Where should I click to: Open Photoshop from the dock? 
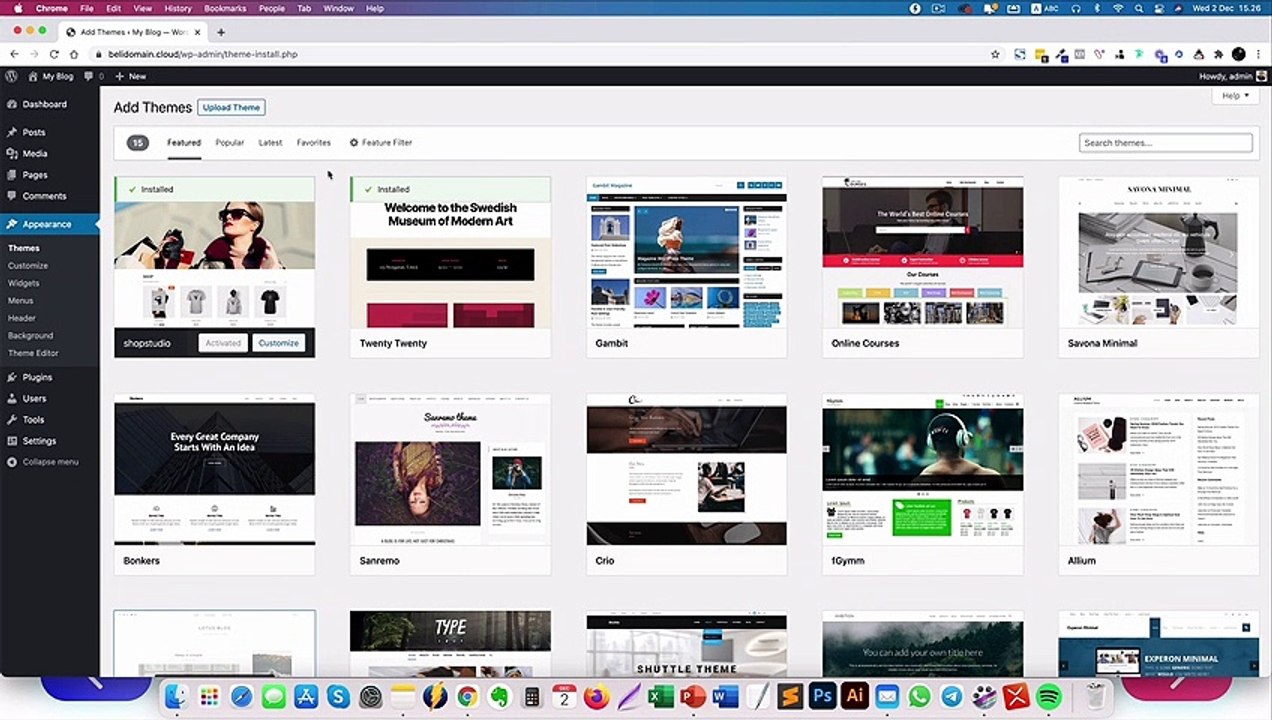coord(822,696)
